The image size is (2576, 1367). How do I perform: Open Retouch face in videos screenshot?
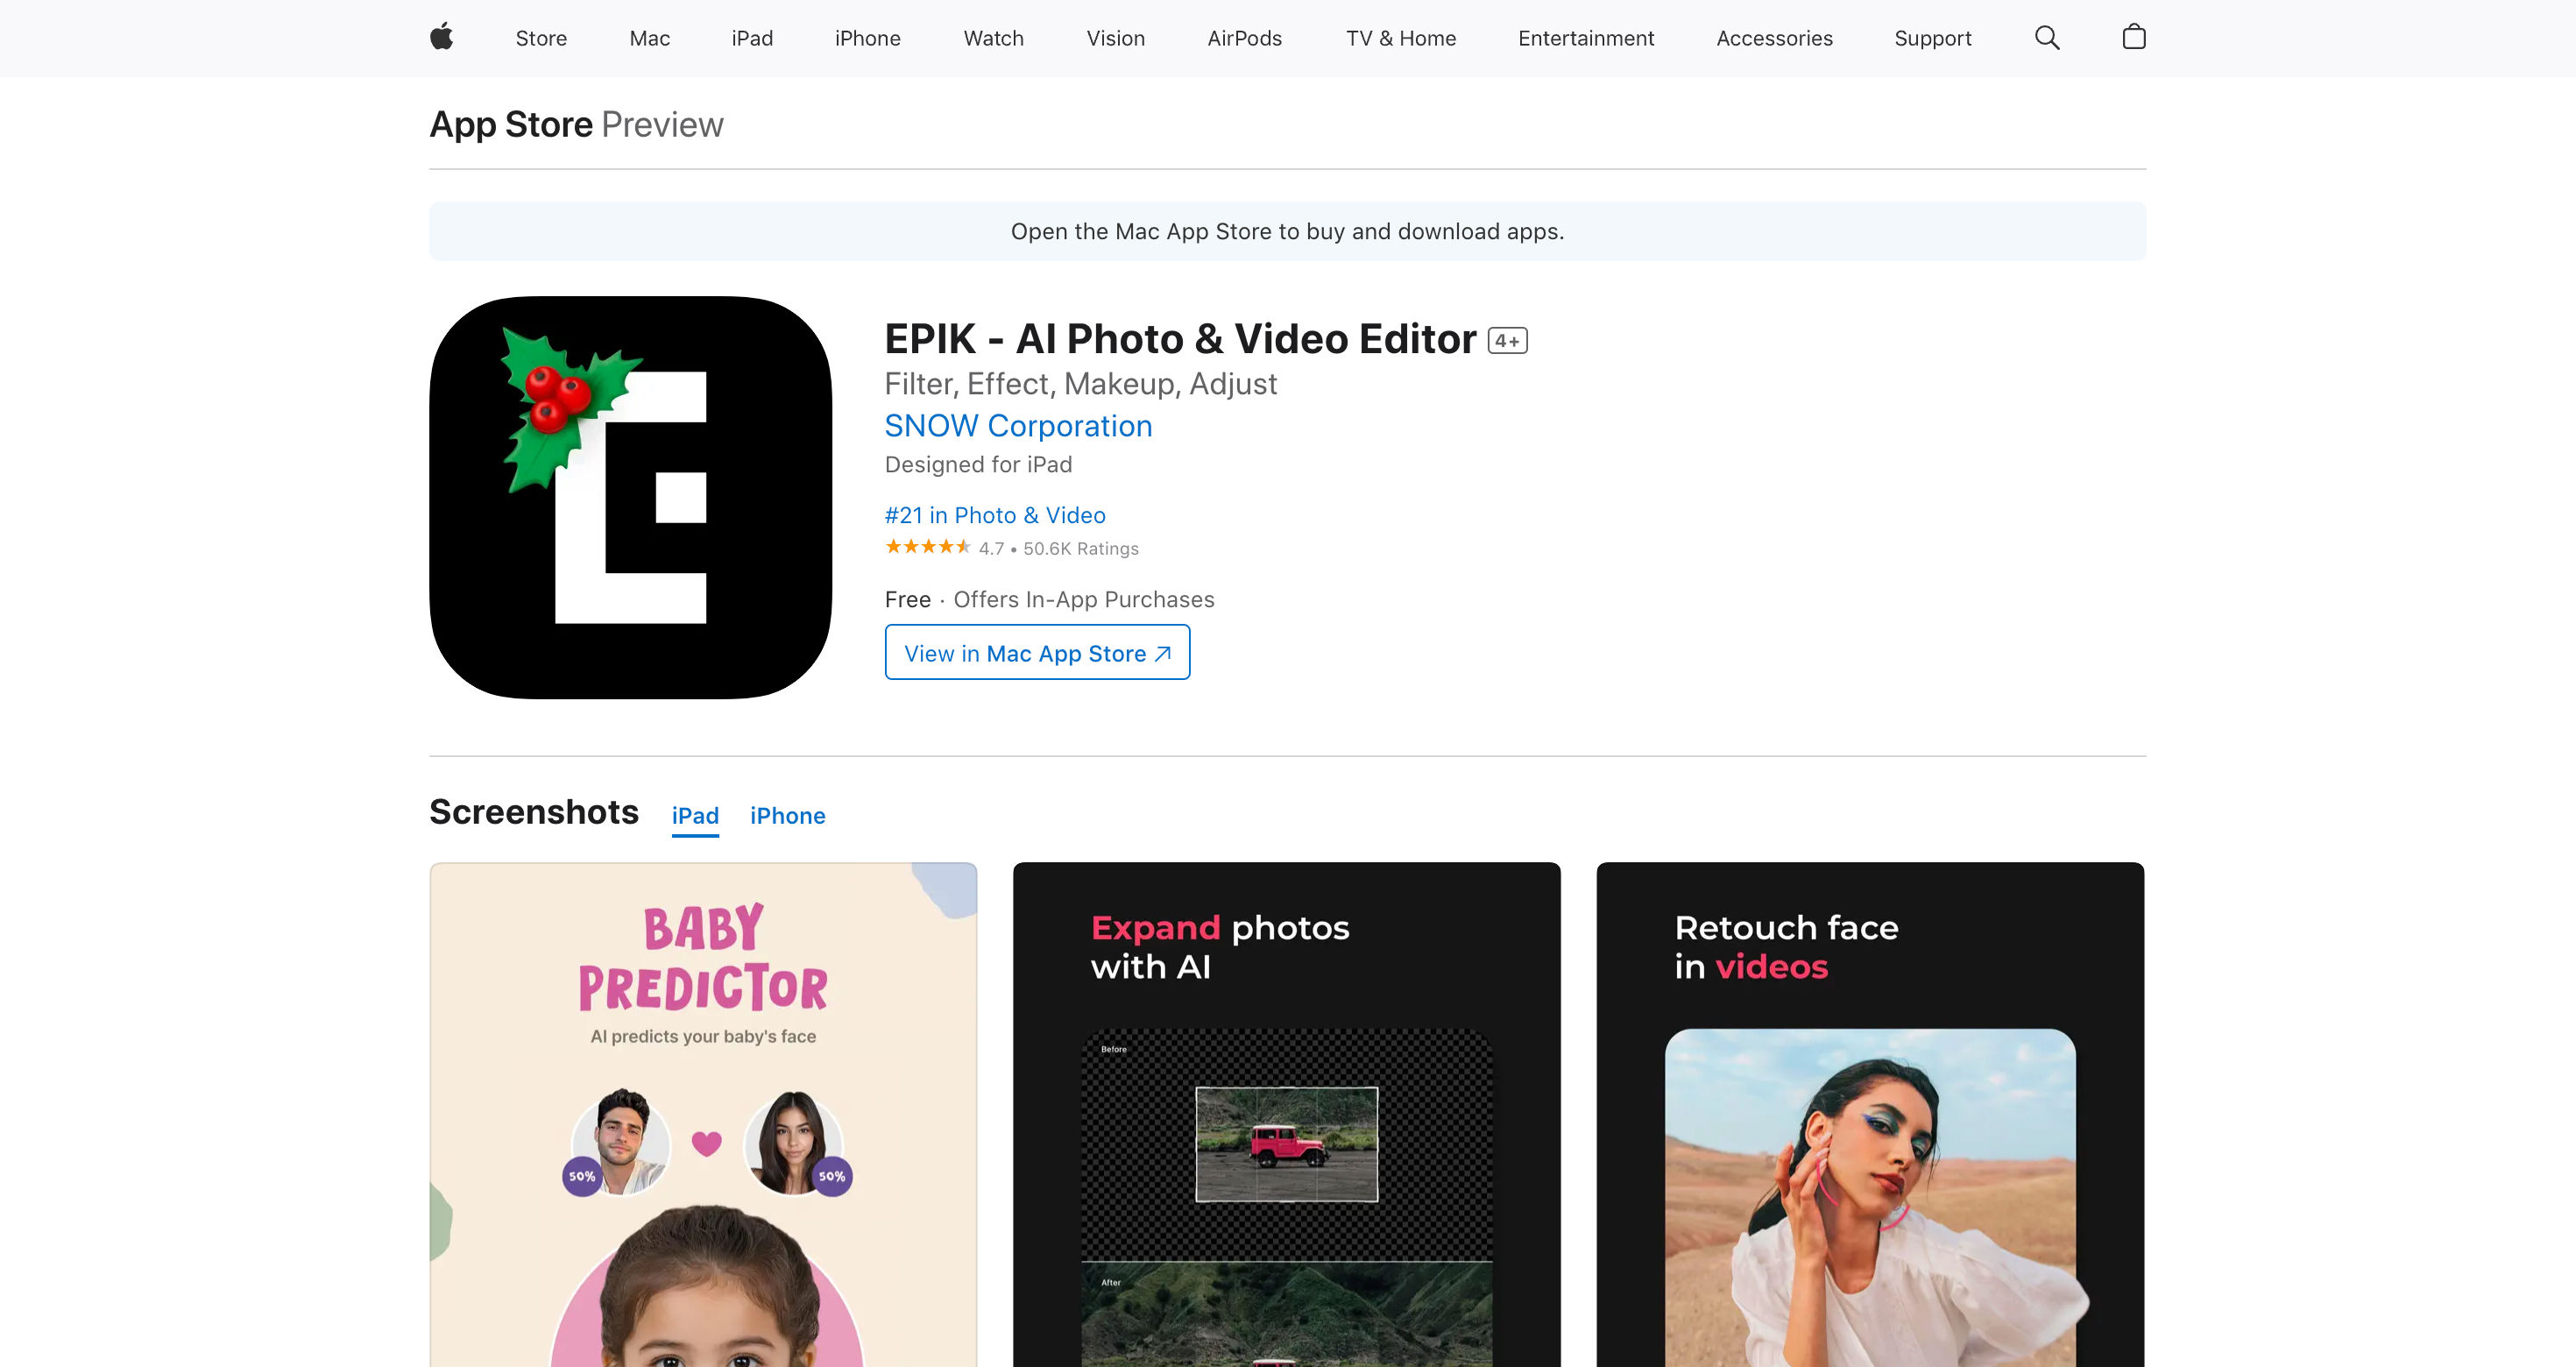pyautogui.click(x=1870, y=1114)
